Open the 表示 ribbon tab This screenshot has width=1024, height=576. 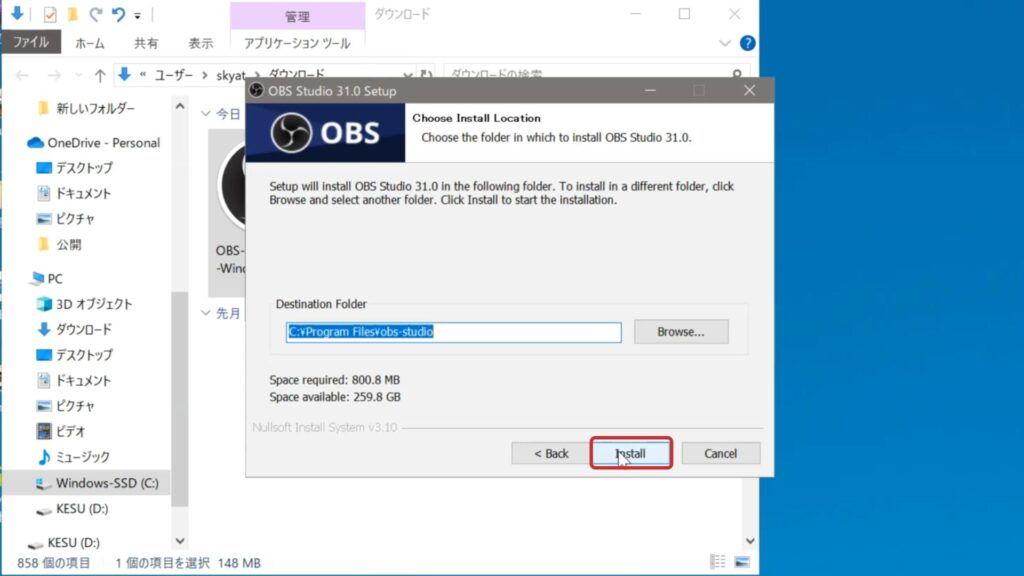(x=200, y=43)
